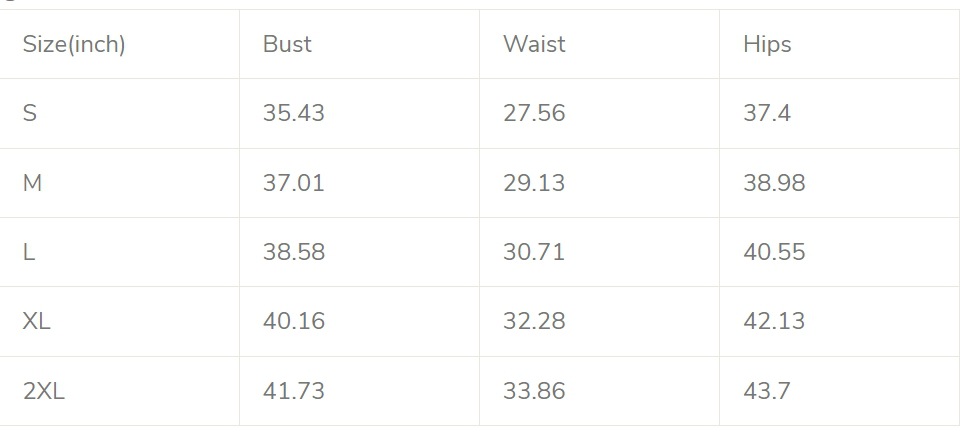Screen dimensions: 967x435
Task: Select hips value 37.4
Action: click(766, 113)
